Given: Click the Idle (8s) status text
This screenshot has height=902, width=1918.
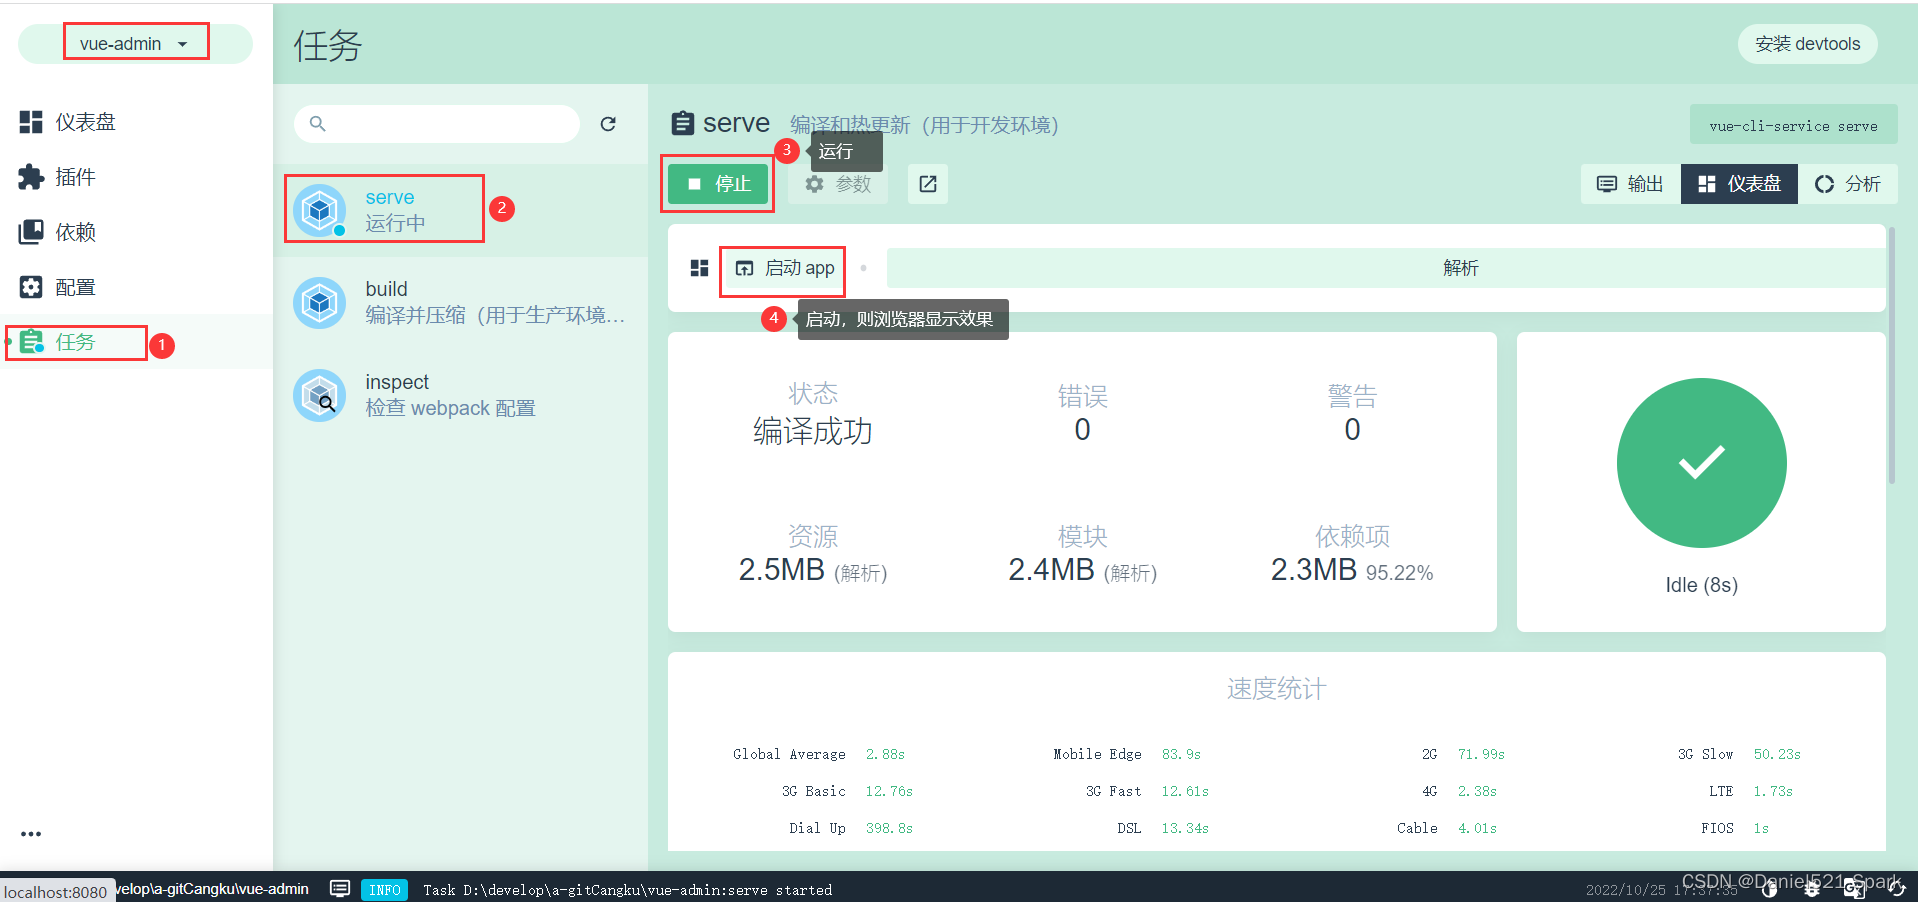Looking at the screenshot, I should 1701,585.
